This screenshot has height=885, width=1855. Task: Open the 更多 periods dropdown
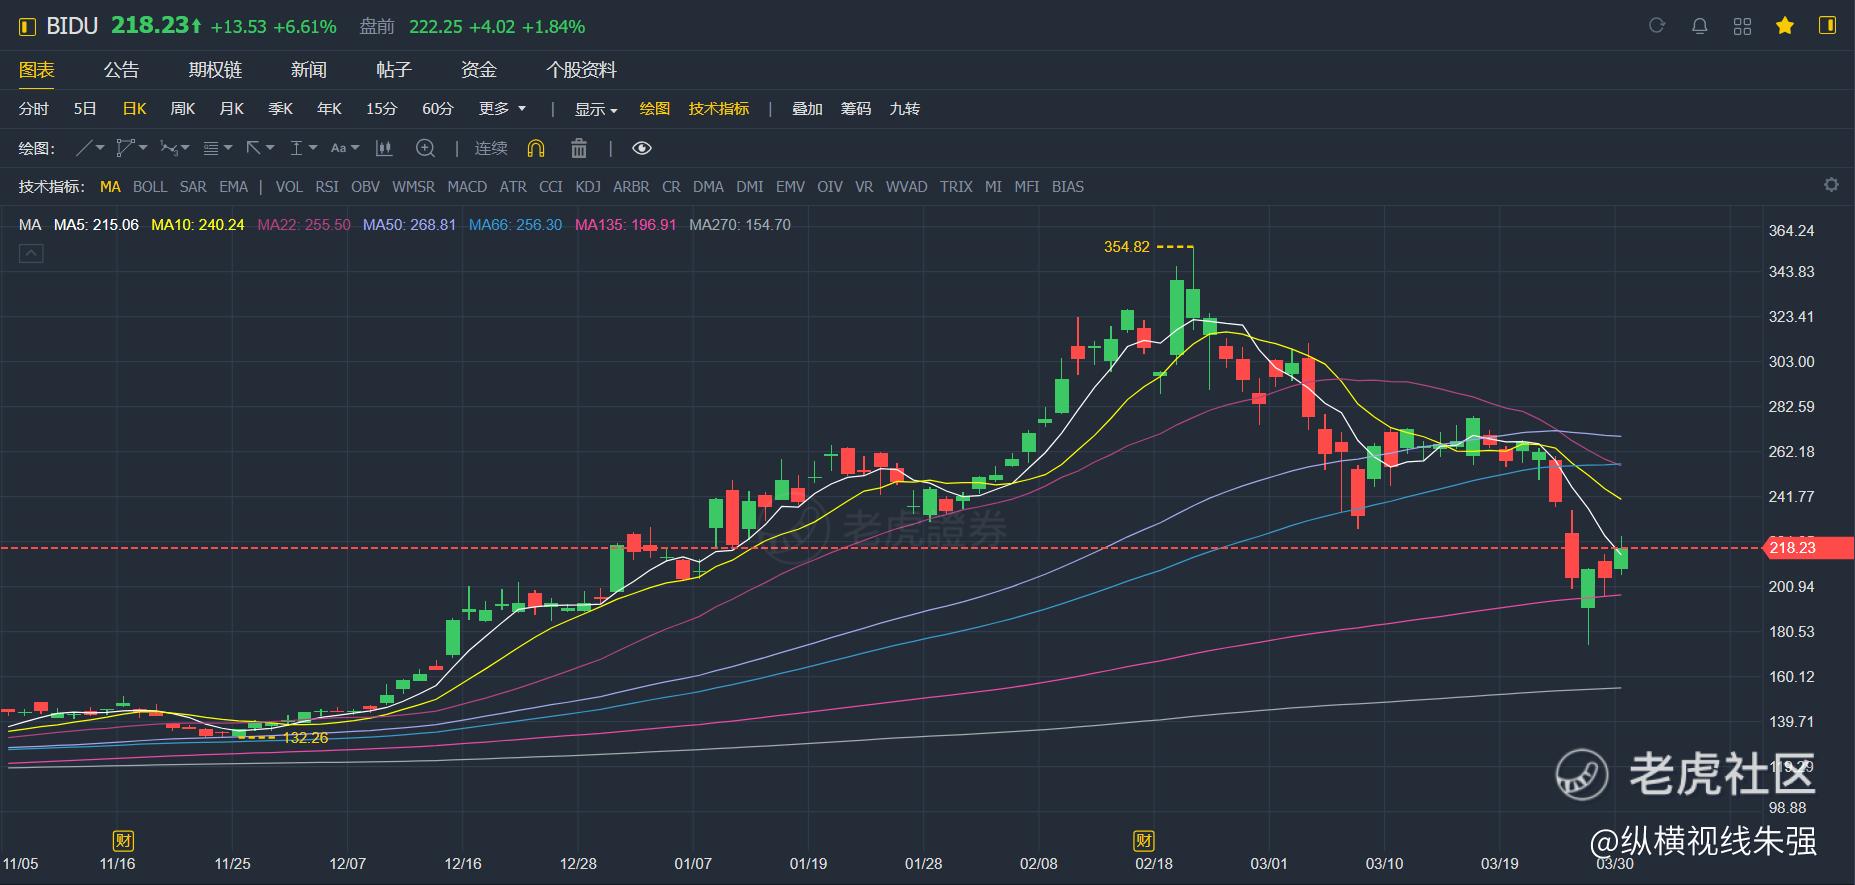(502, 109)
